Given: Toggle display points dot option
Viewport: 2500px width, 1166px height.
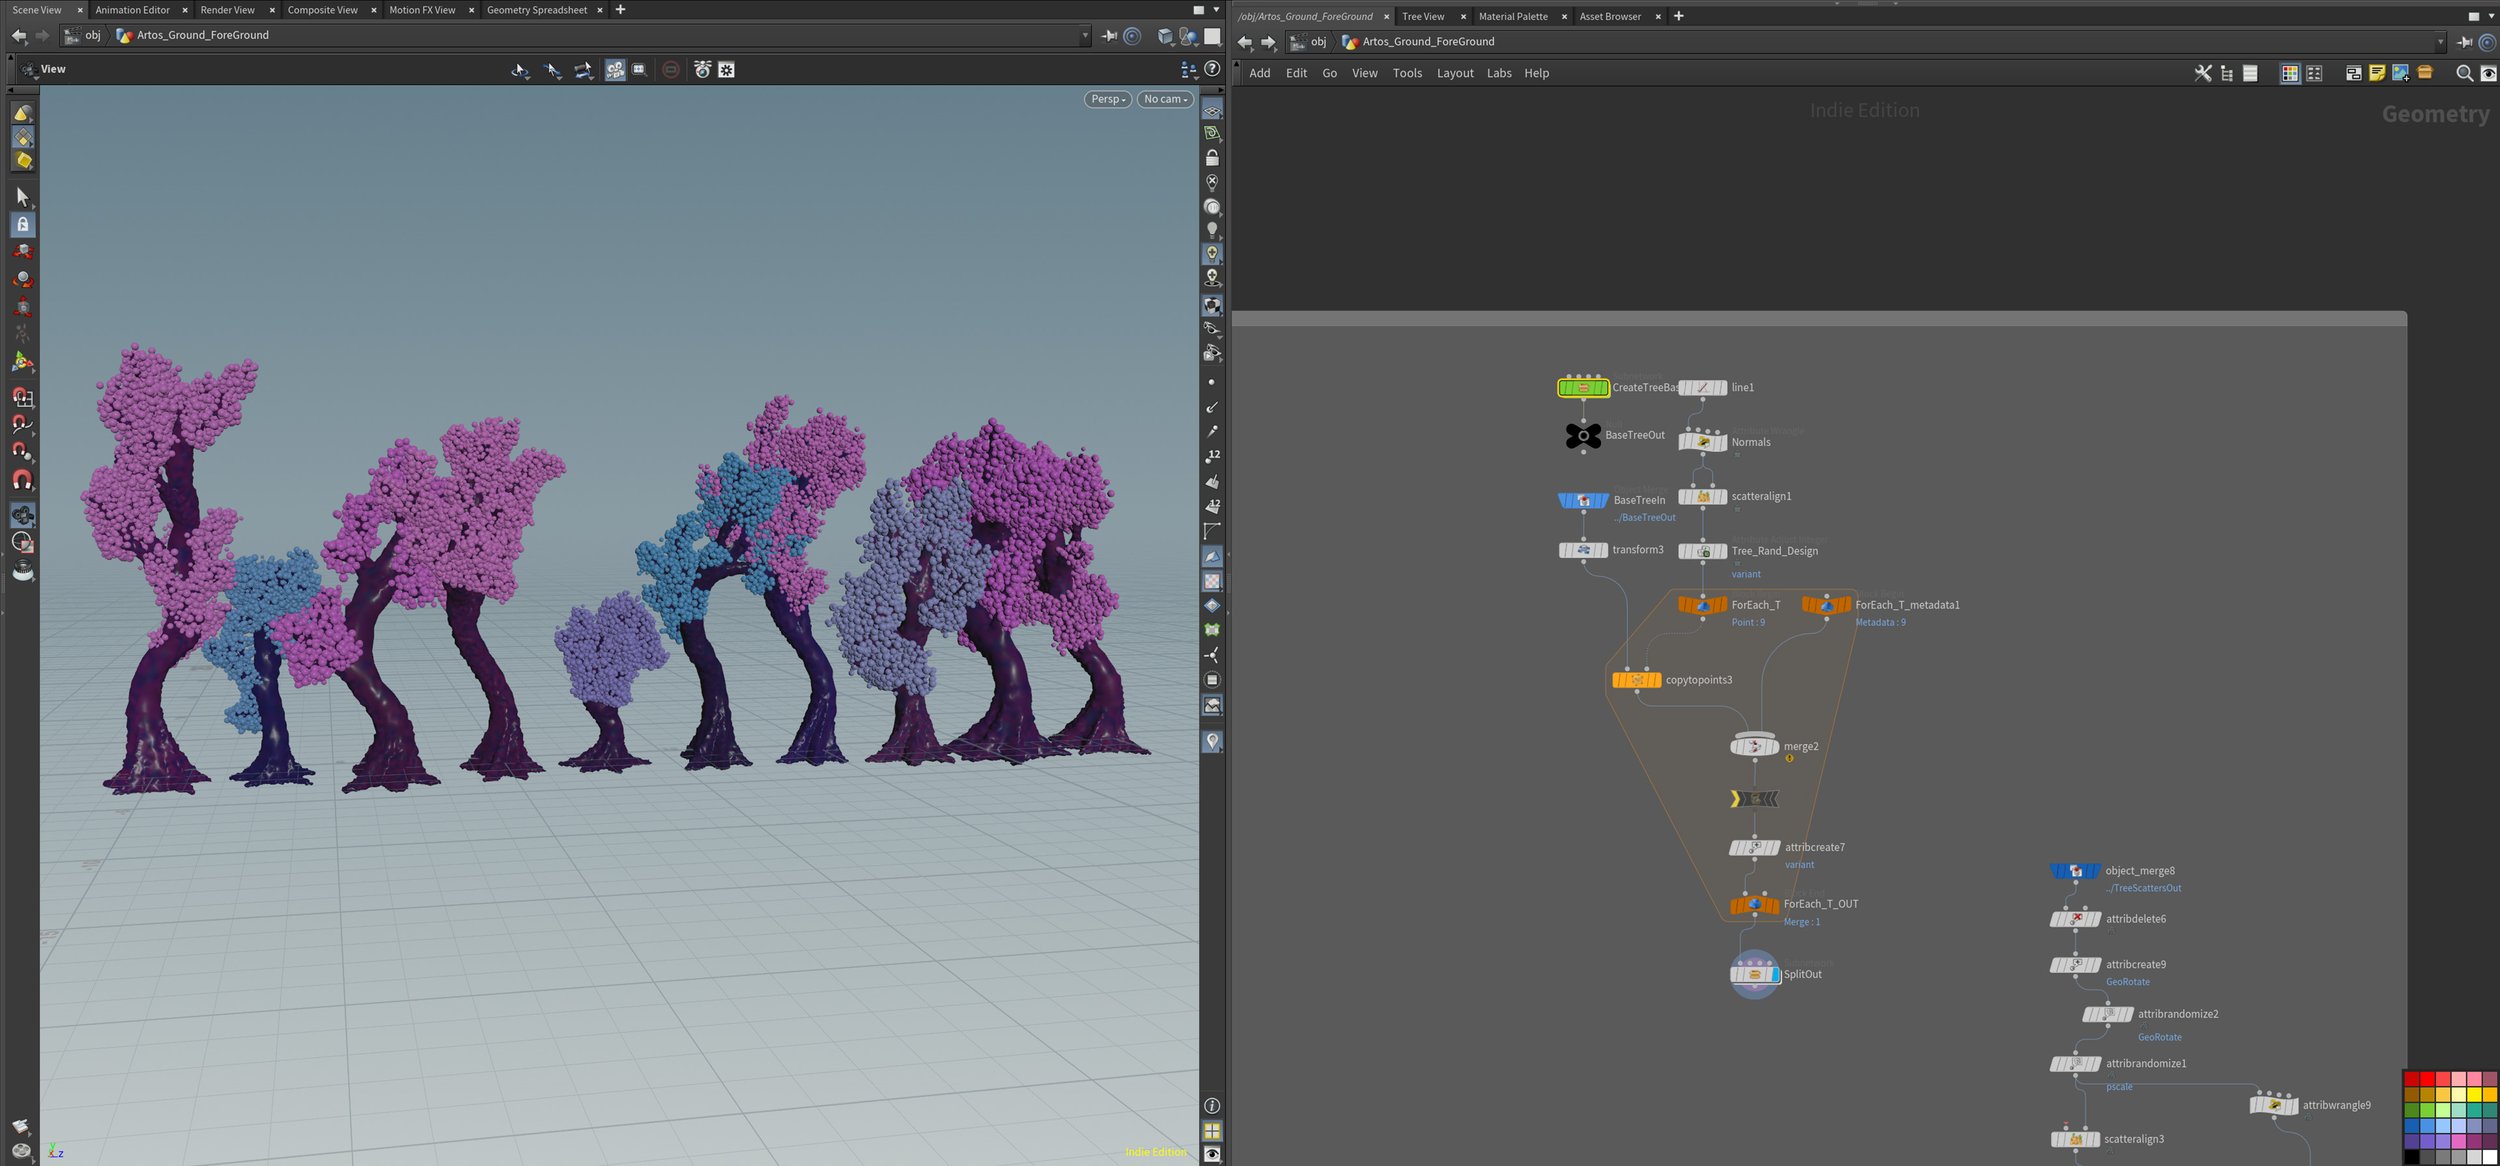Looking at the screenshot, I should tap(1212, 382).
